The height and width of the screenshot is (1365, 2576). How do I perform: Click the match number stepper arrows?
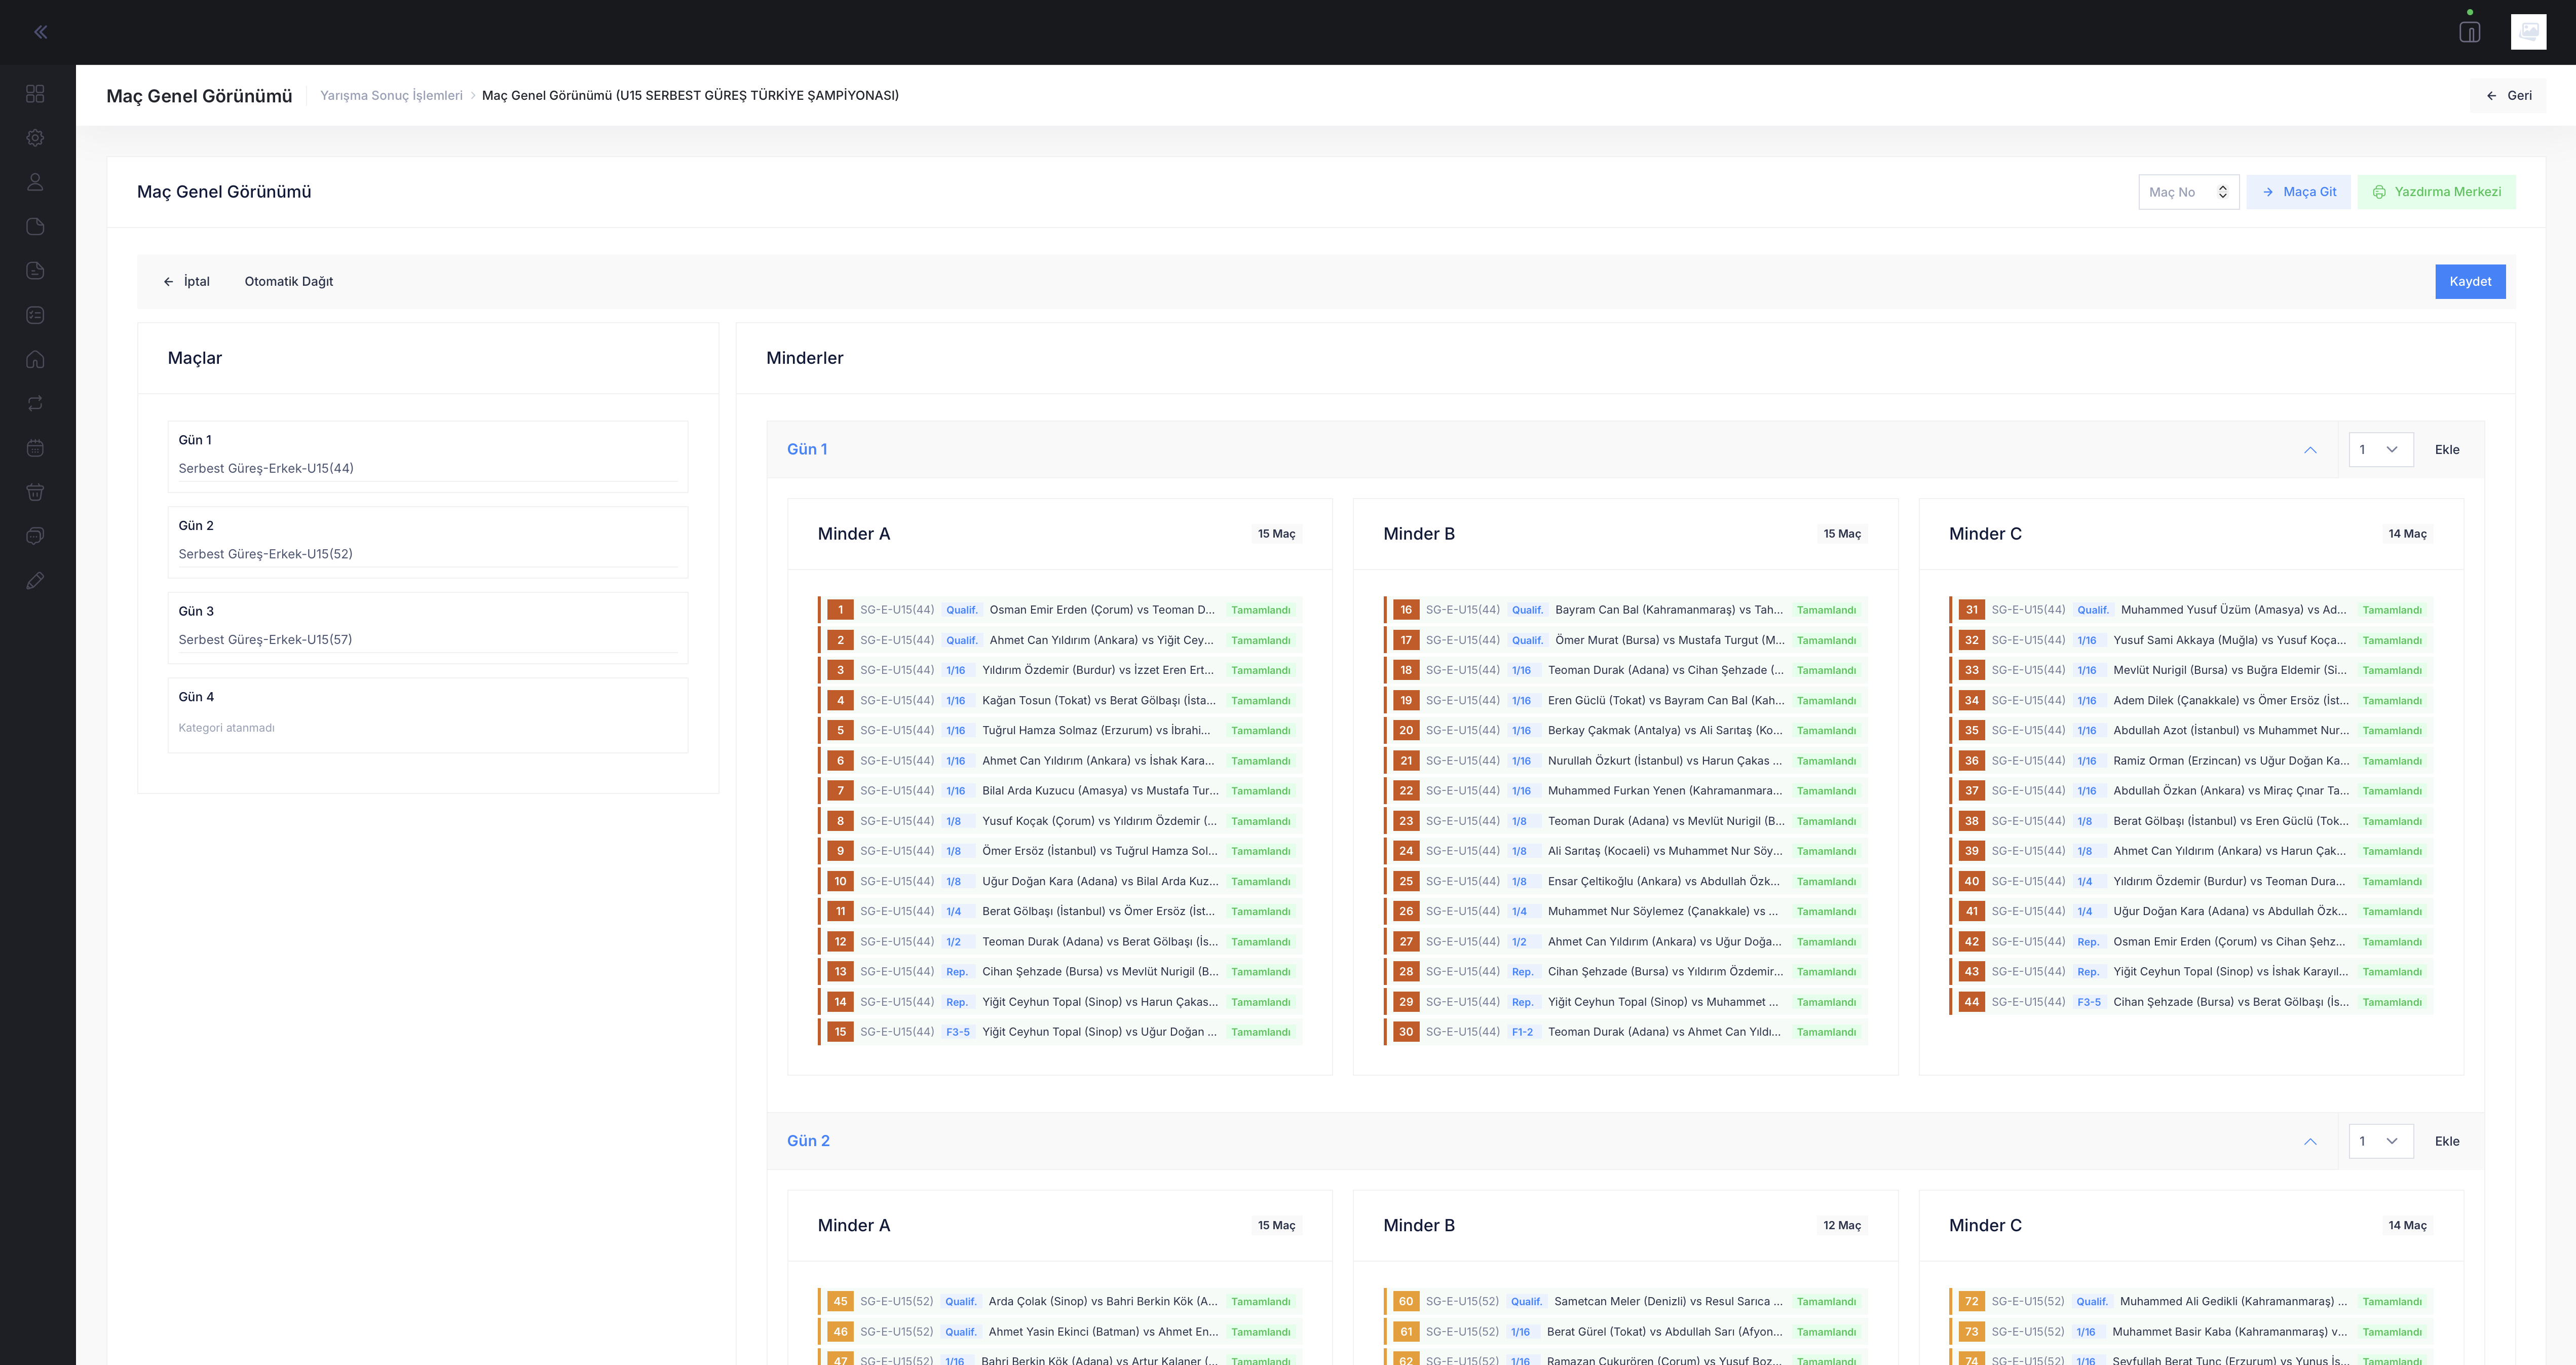pyautogui.click(x=2222, y=192)
